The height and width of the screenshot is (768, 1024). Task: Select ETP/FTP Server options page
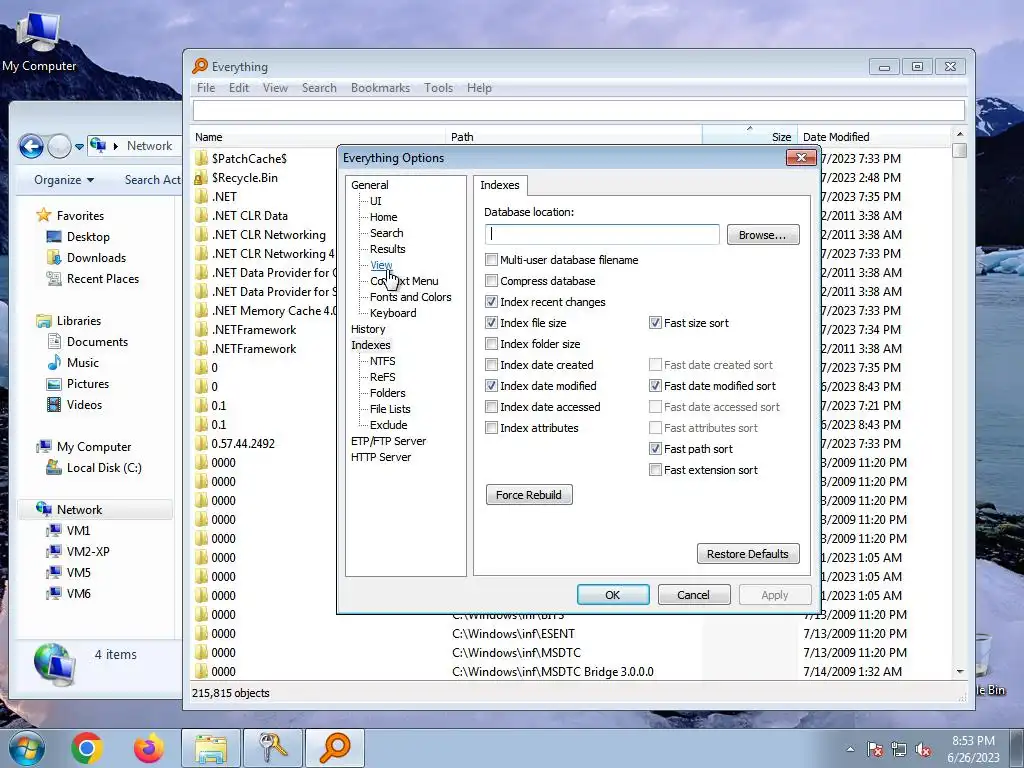(388, 441)
